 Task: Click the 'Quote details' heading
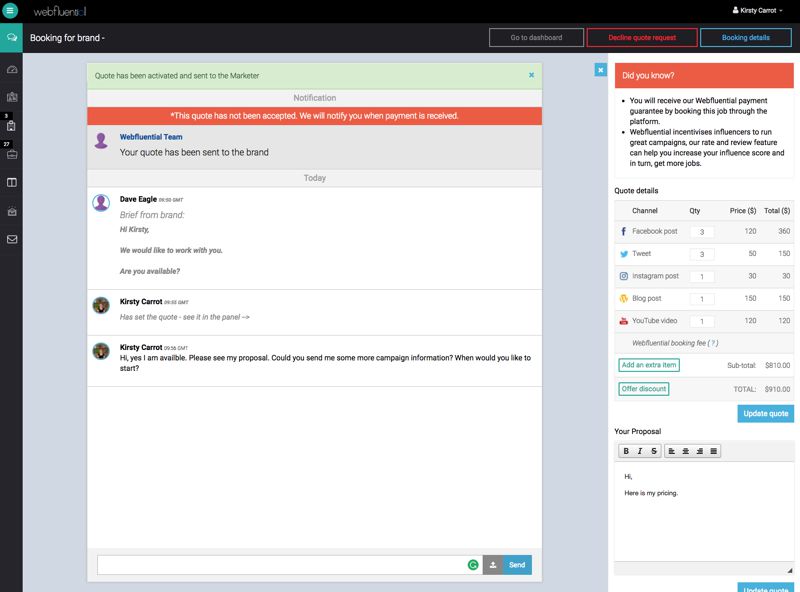pos(636,190)
